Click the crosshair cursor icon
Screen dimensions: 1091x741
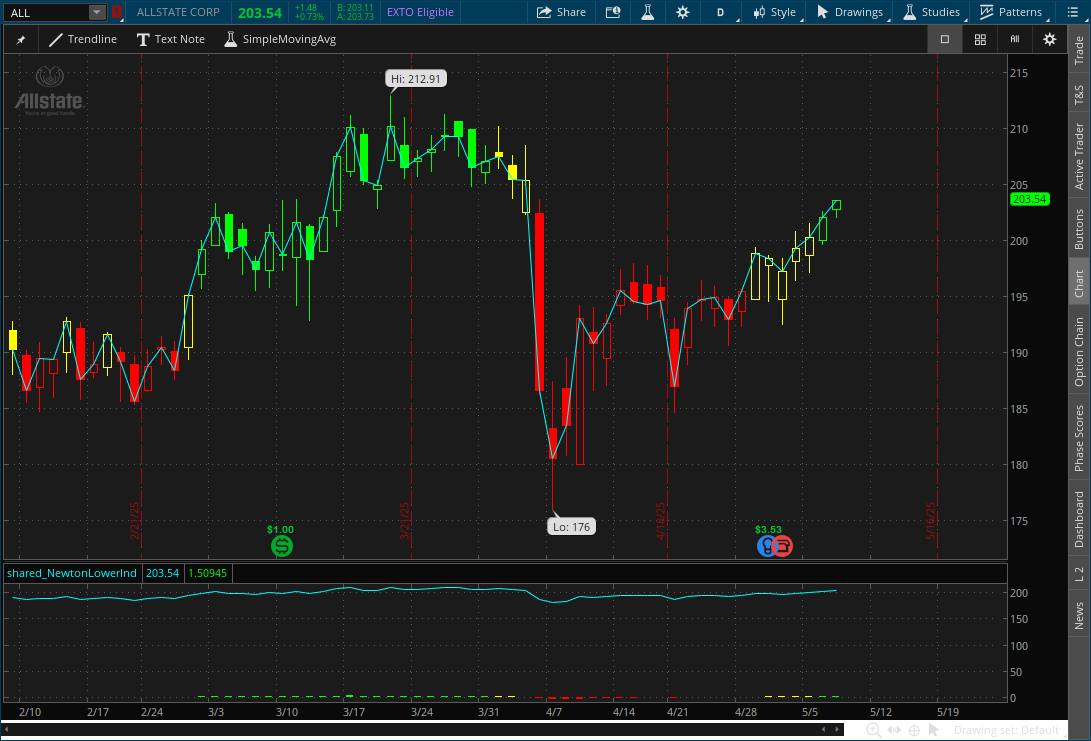[x=914, y=730]
